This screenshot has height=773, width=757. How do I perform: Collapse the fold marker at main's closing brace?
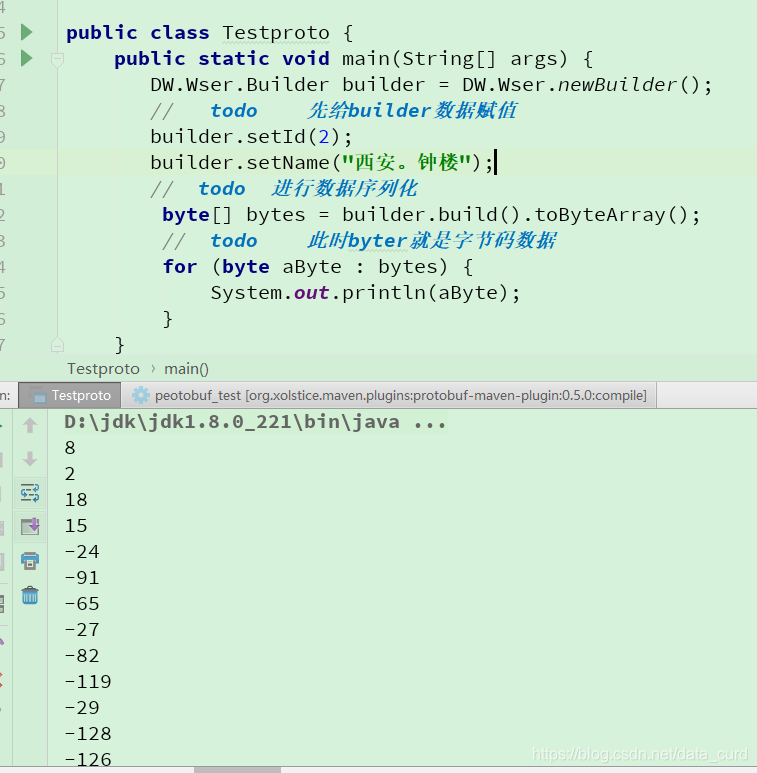[57, 345]
